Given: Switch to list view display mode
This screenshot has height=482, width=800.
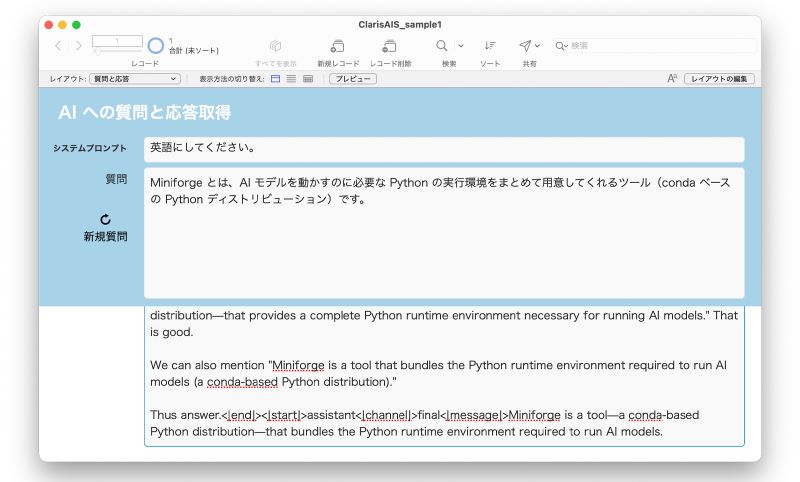Looking at the screenshot, I should [291, 79].
